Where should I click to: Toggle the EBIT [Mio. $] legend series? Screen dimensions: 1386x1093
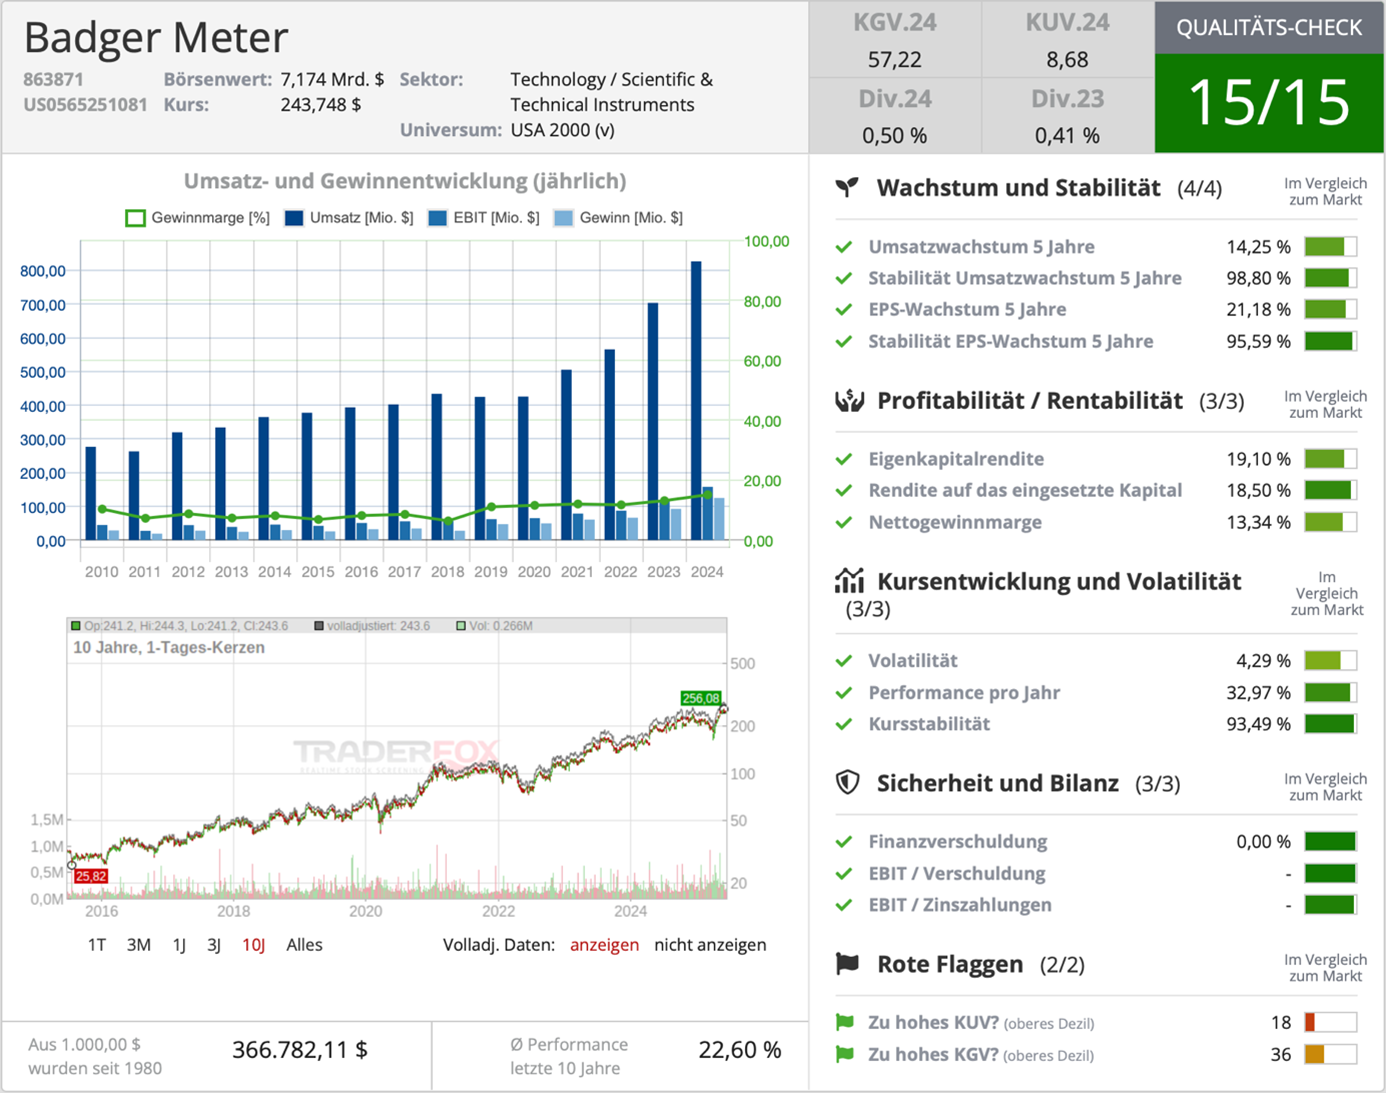pos(484,218)
